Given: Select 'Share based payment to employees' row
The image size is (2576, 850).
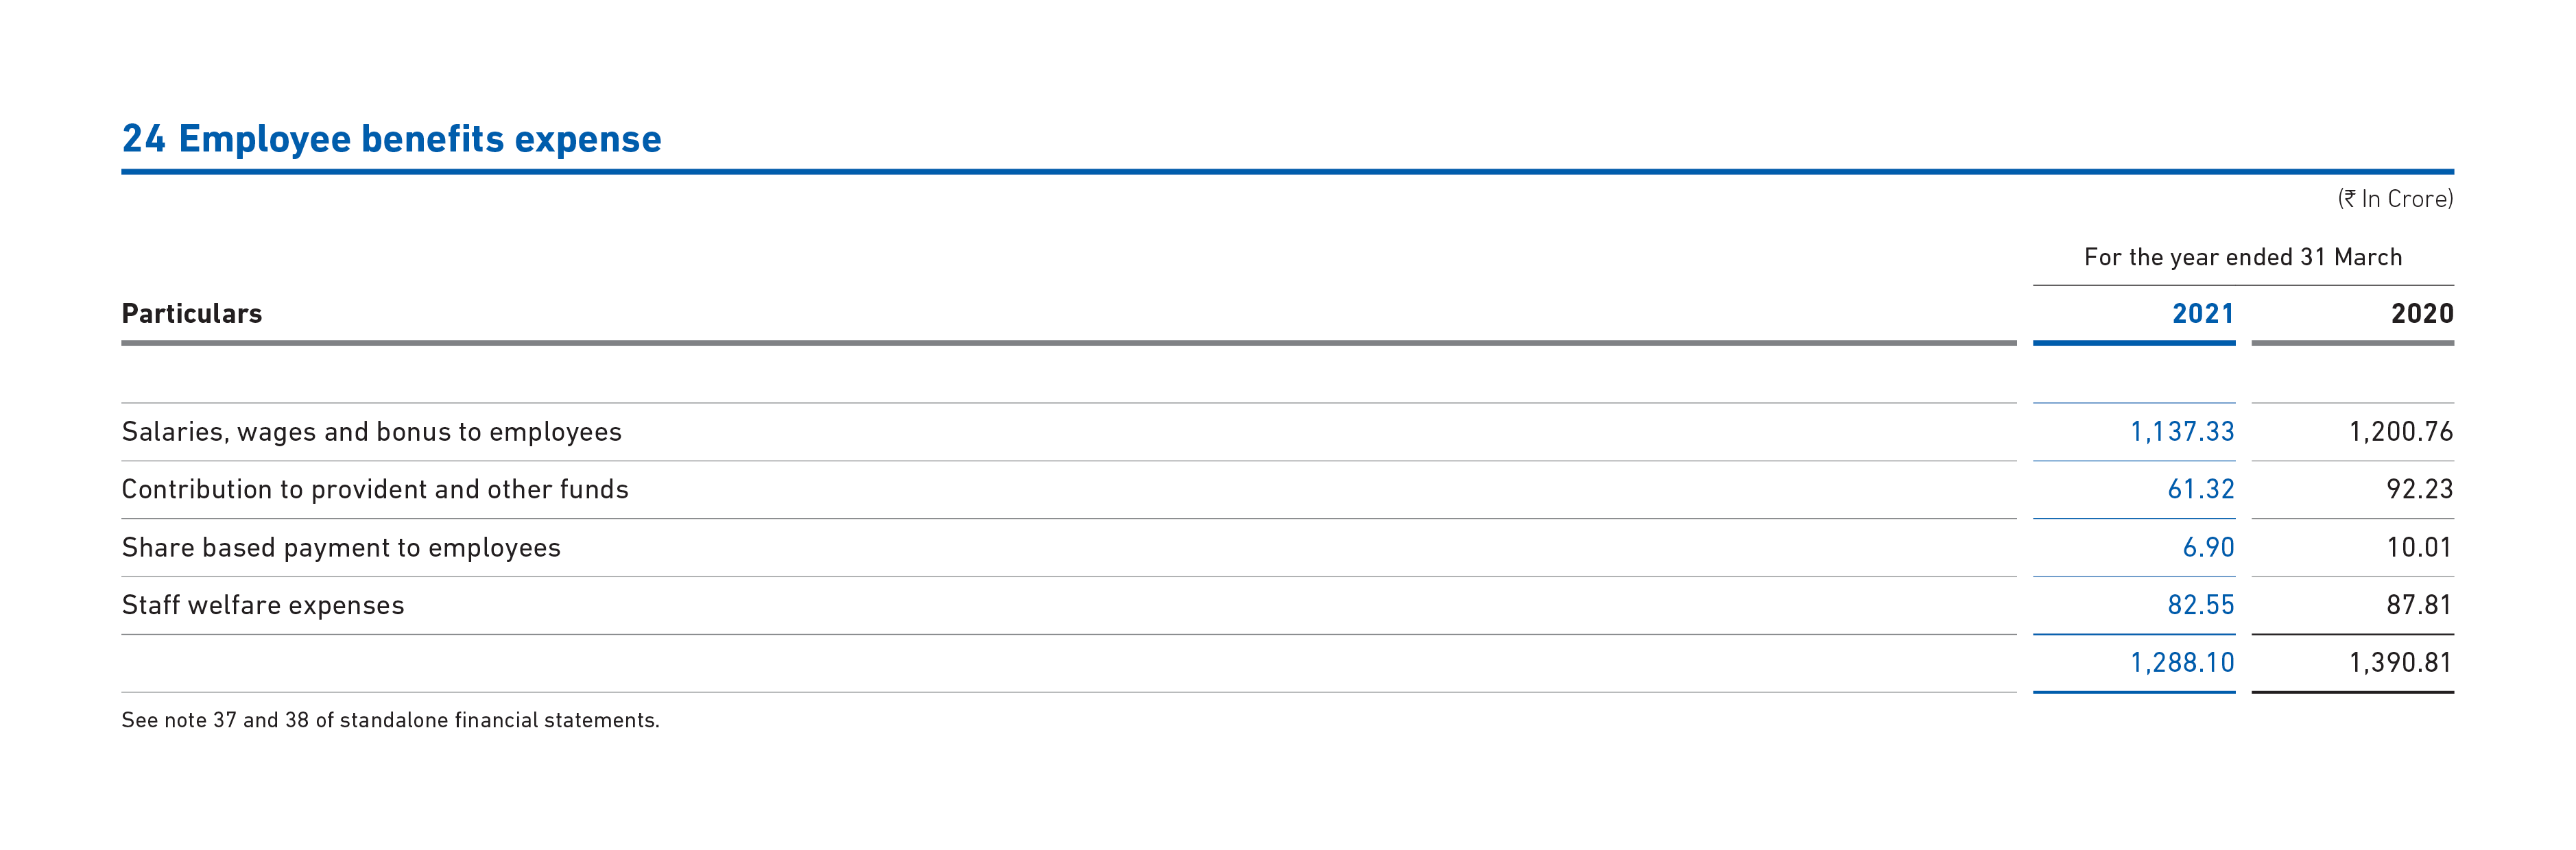Looking at the screenshot, I should pyautogui.click(x=1288, y=548).
